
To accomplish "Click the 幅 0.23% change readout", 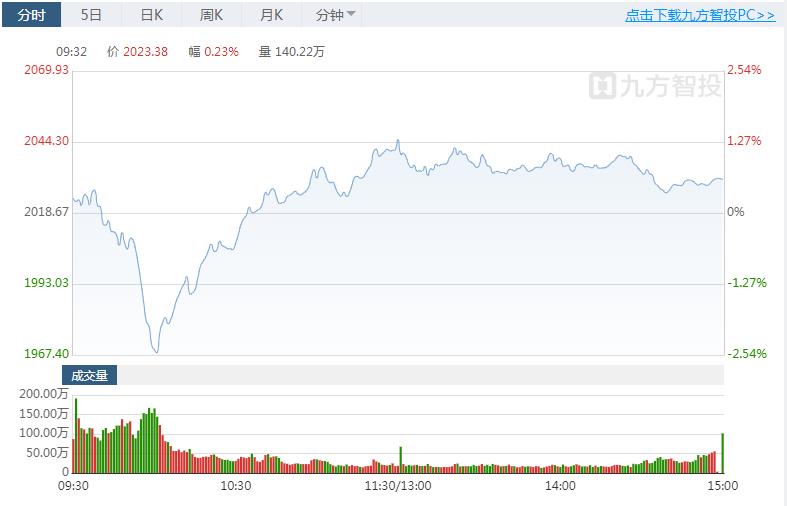I will (x=214, y=52).
